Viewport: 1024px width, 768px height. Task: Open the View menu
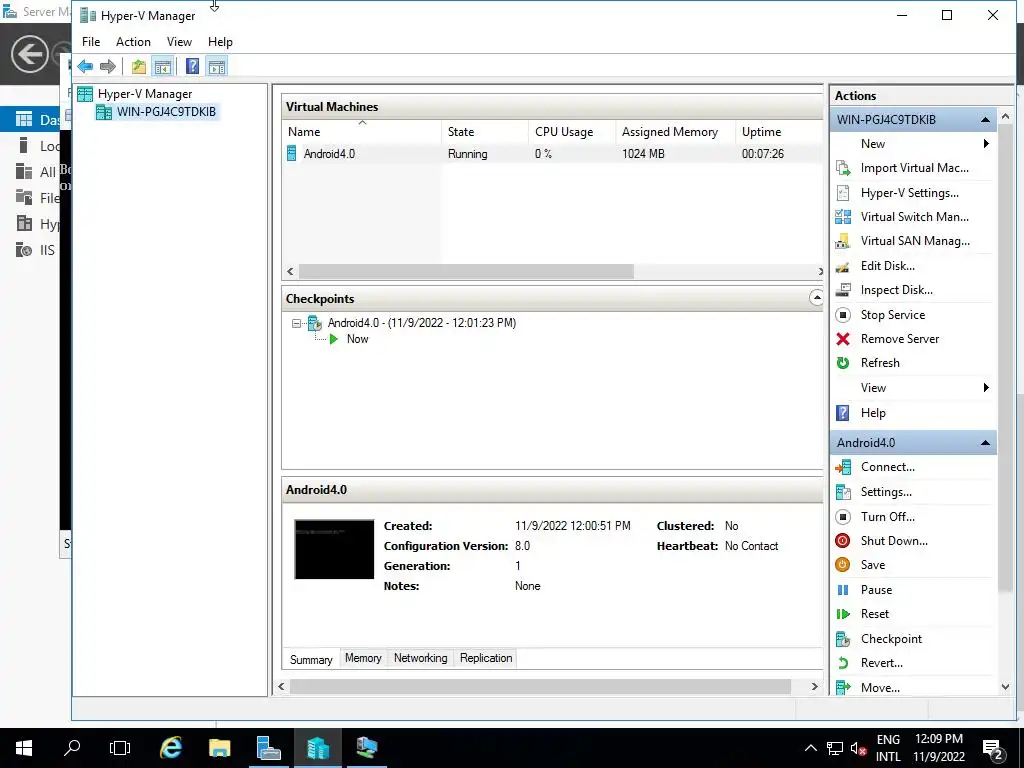[x=179, y=42]
